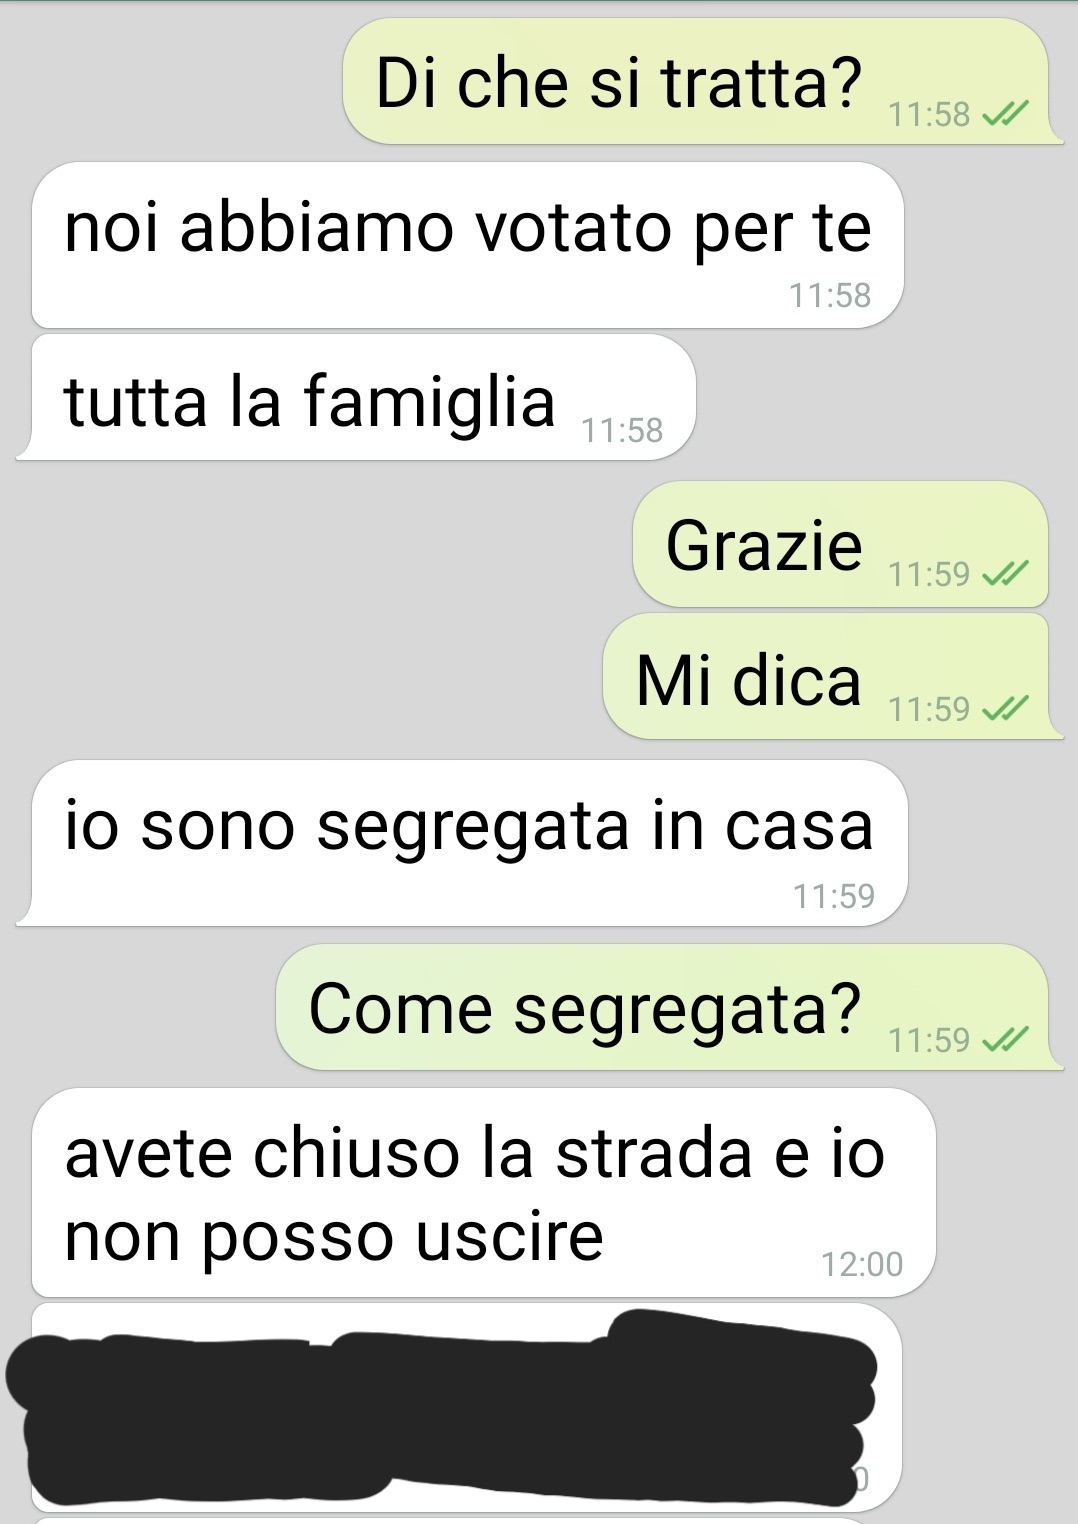The width and height of the screenshot is (1078, 1524).
Task: Tap the 11:58 timestamp beside 'tutta la famiglia'
Action: pos(622,431)
